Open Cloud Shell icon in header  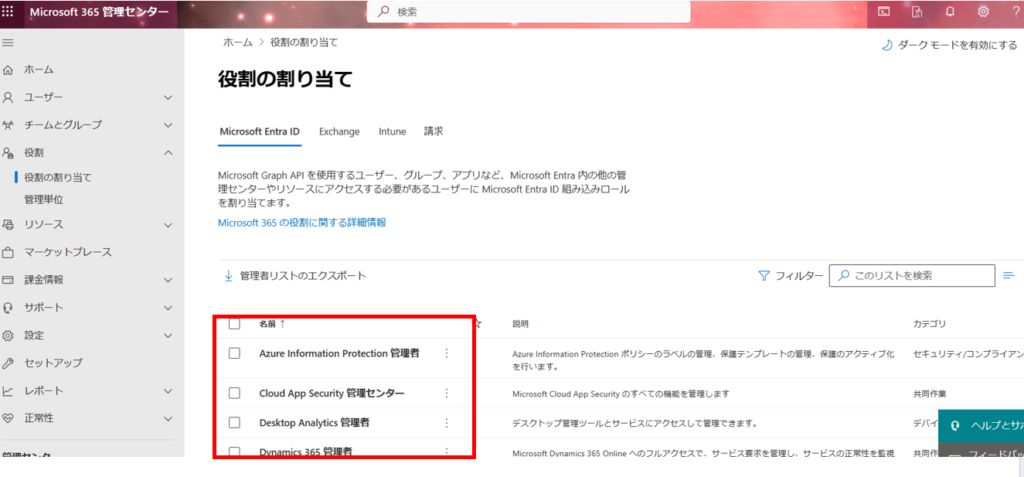pyautogui.click(x=883, y=11)
